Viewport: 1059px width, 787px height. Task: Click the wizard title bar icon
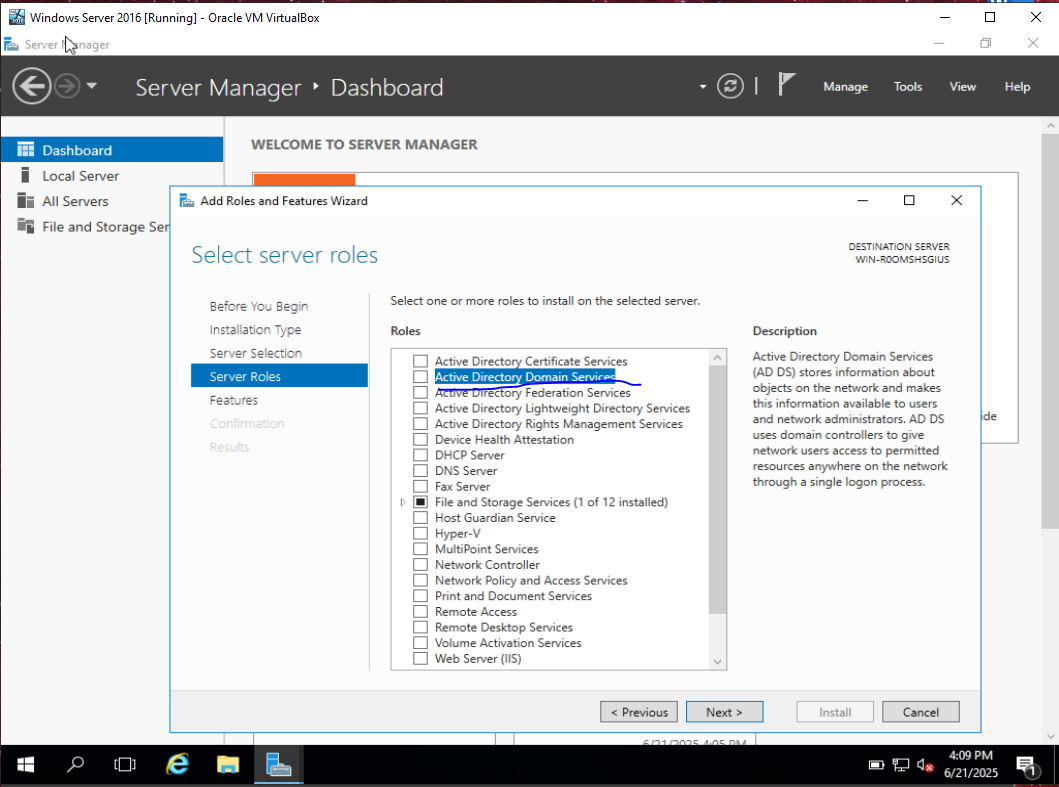pos(186,201)
